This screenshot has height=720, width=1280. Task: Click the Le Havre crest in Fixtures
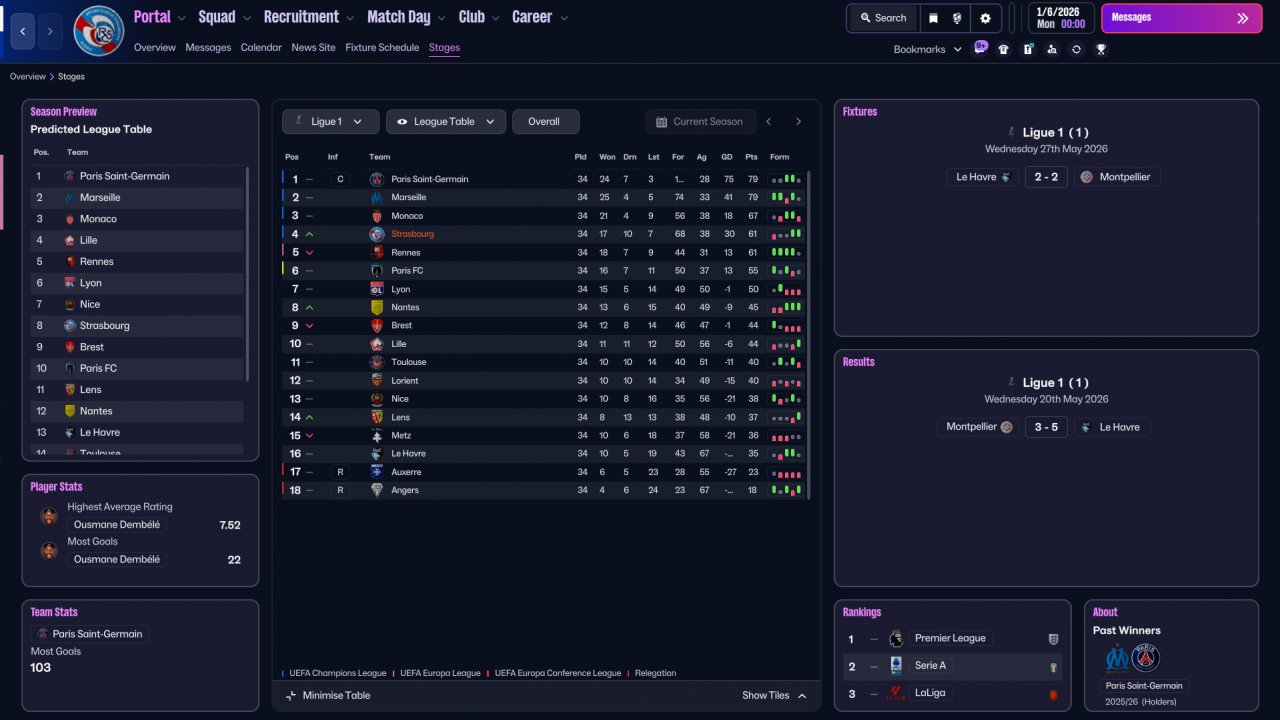(x=1007, y=177)
